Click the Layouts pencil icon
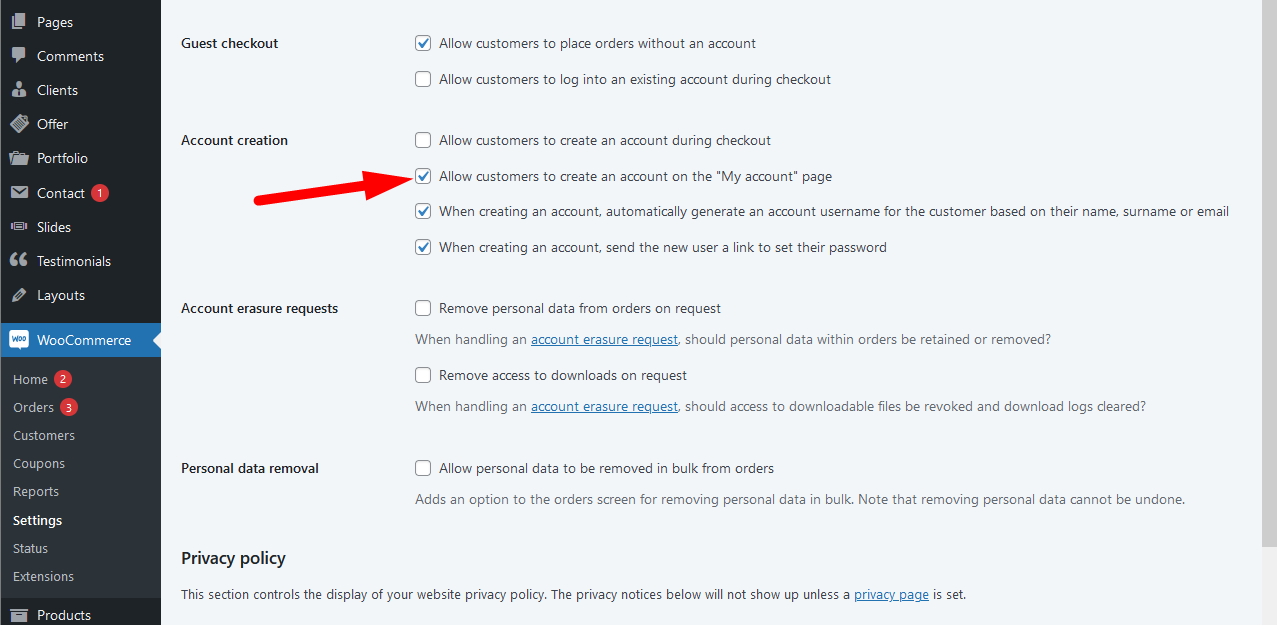The image size is (1277, 625). 19,295
